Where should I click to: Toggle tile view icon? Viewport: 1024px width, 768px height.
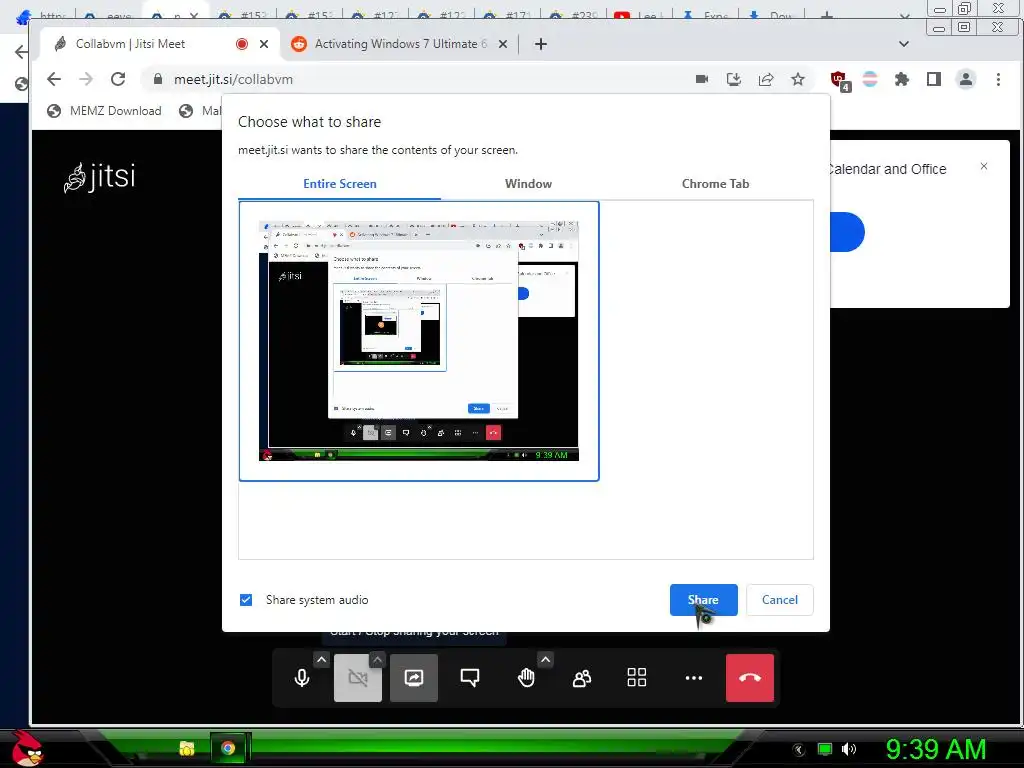click(x=637, y=678)
